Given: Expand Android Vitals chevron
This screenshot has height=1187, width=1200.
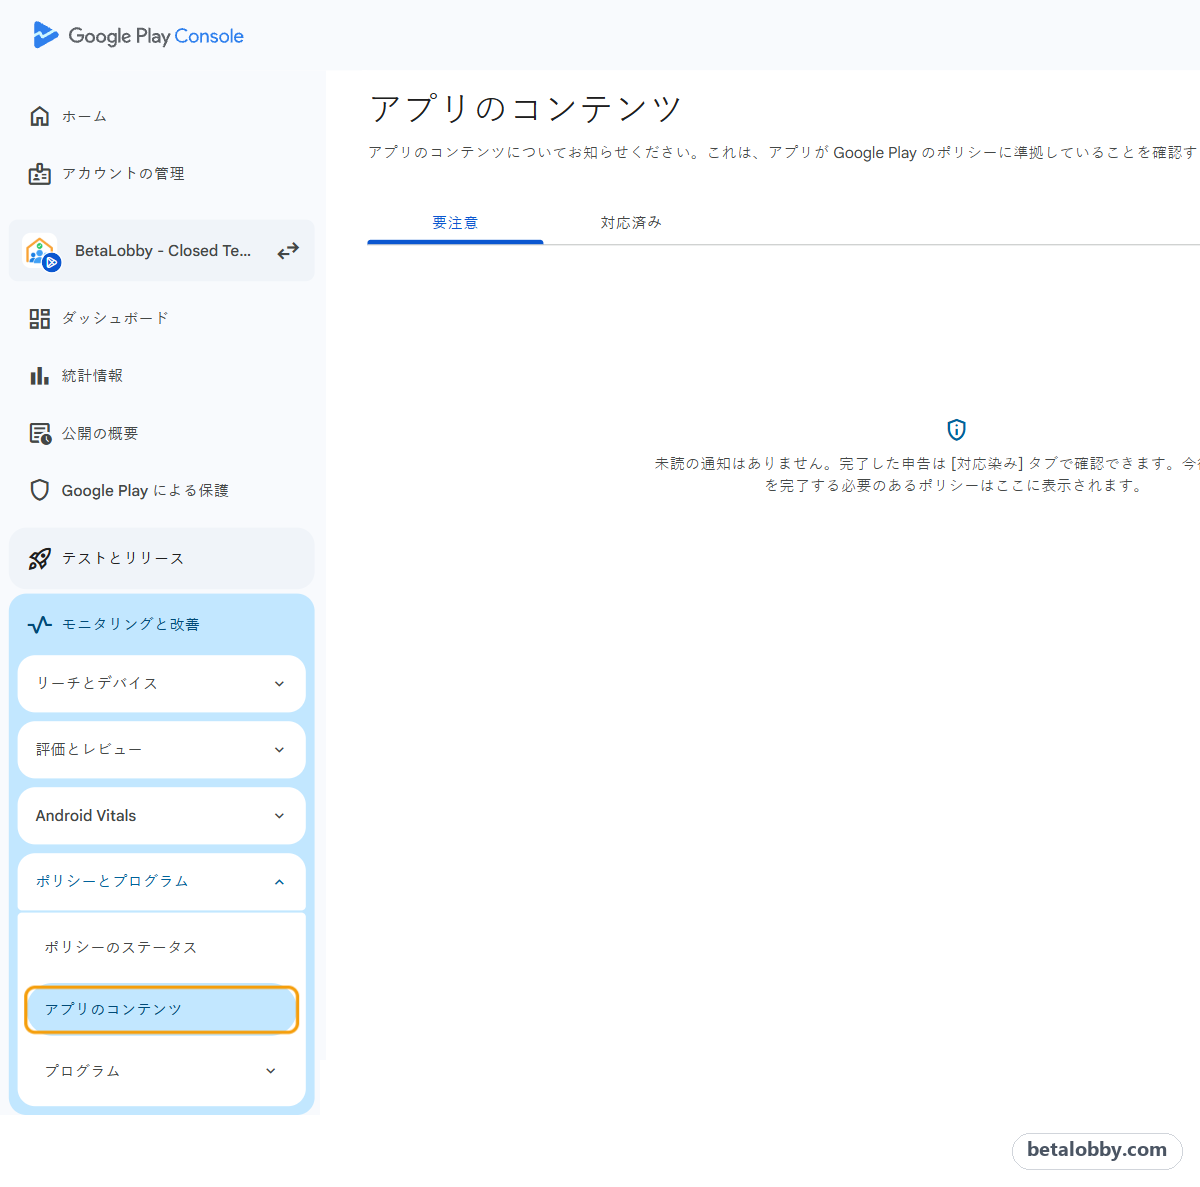Looking at the screenshot, I should tap(279, 816).
